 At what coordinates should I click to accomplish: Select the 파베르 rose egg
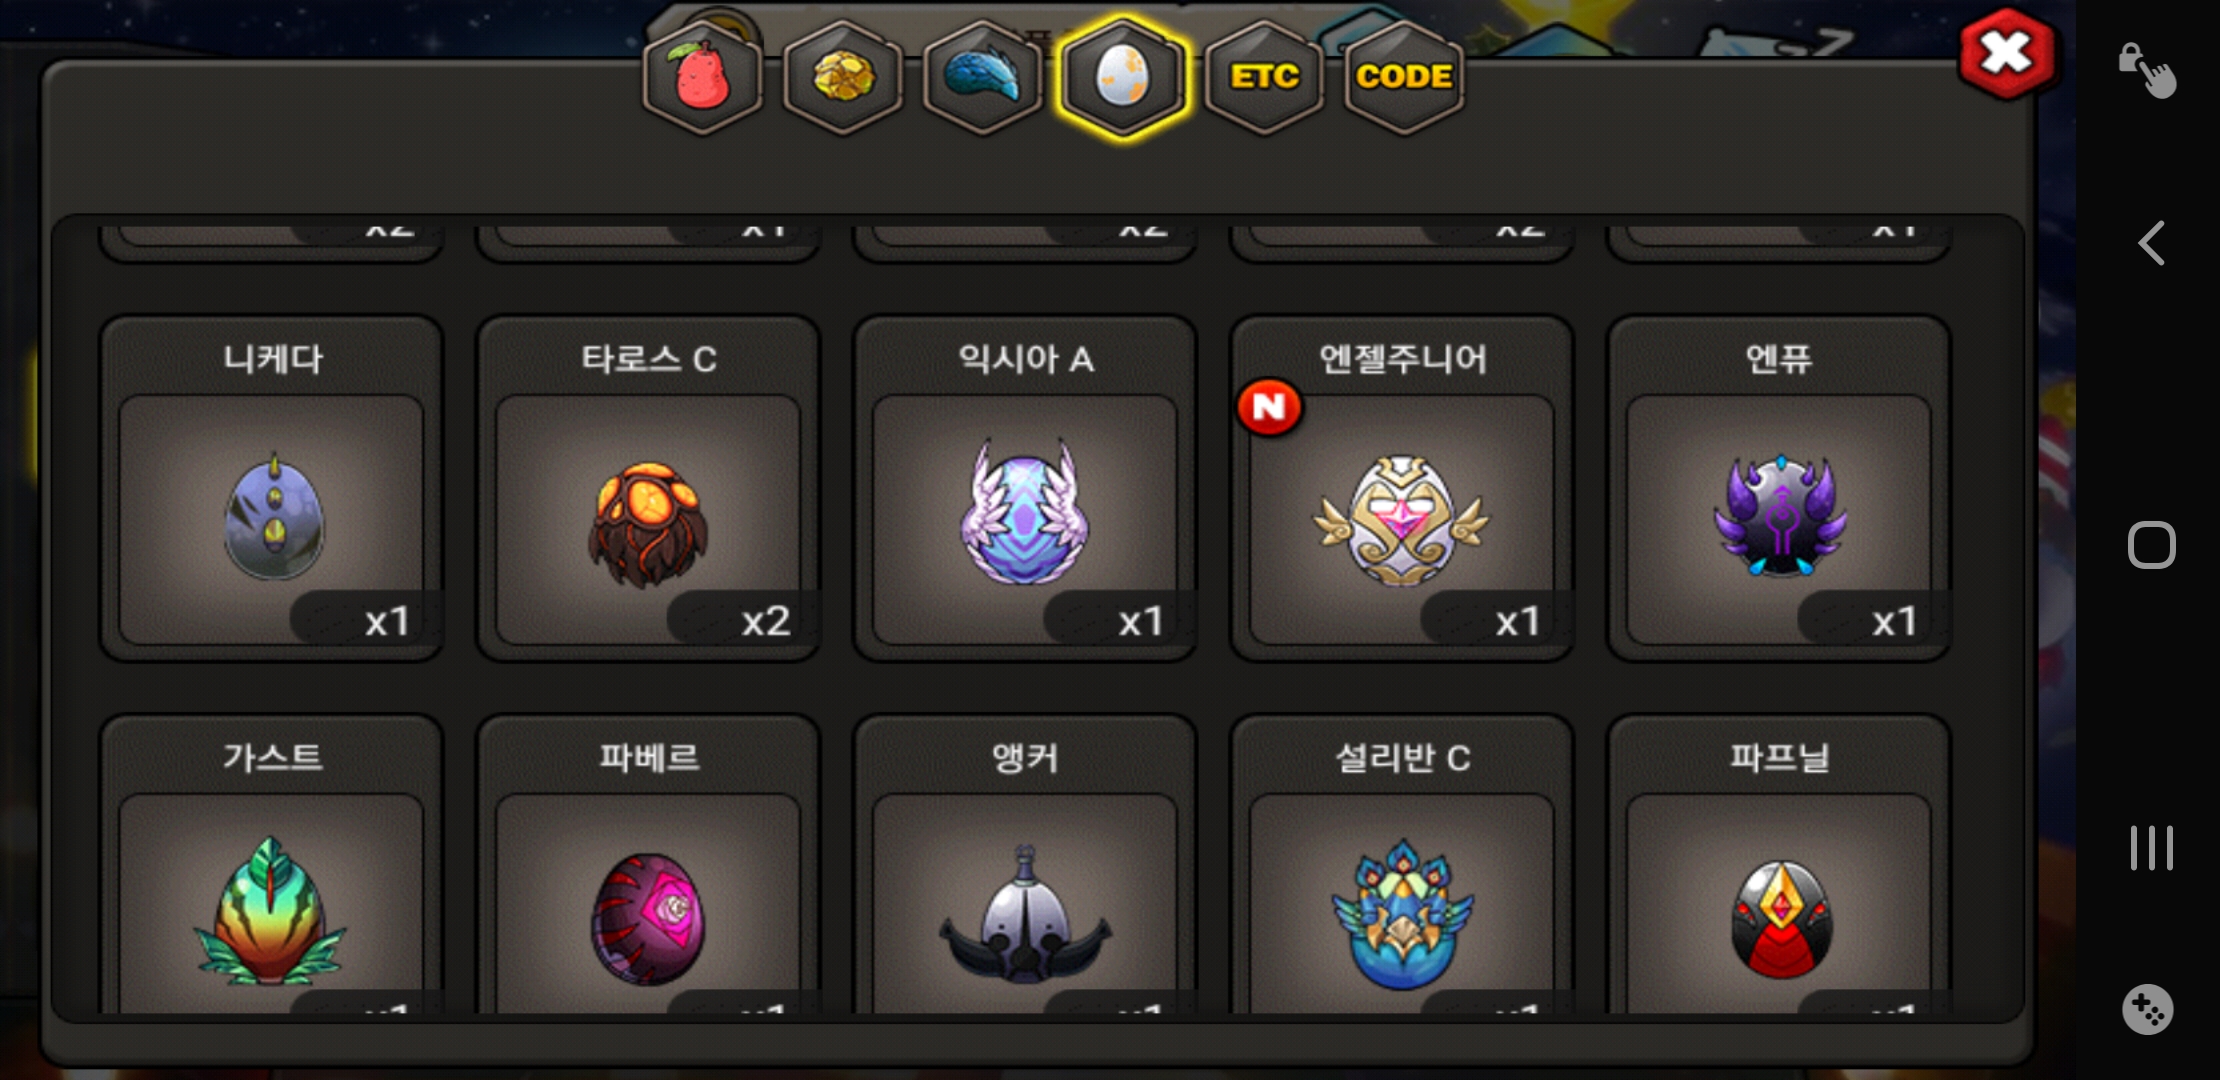point(648,865)
